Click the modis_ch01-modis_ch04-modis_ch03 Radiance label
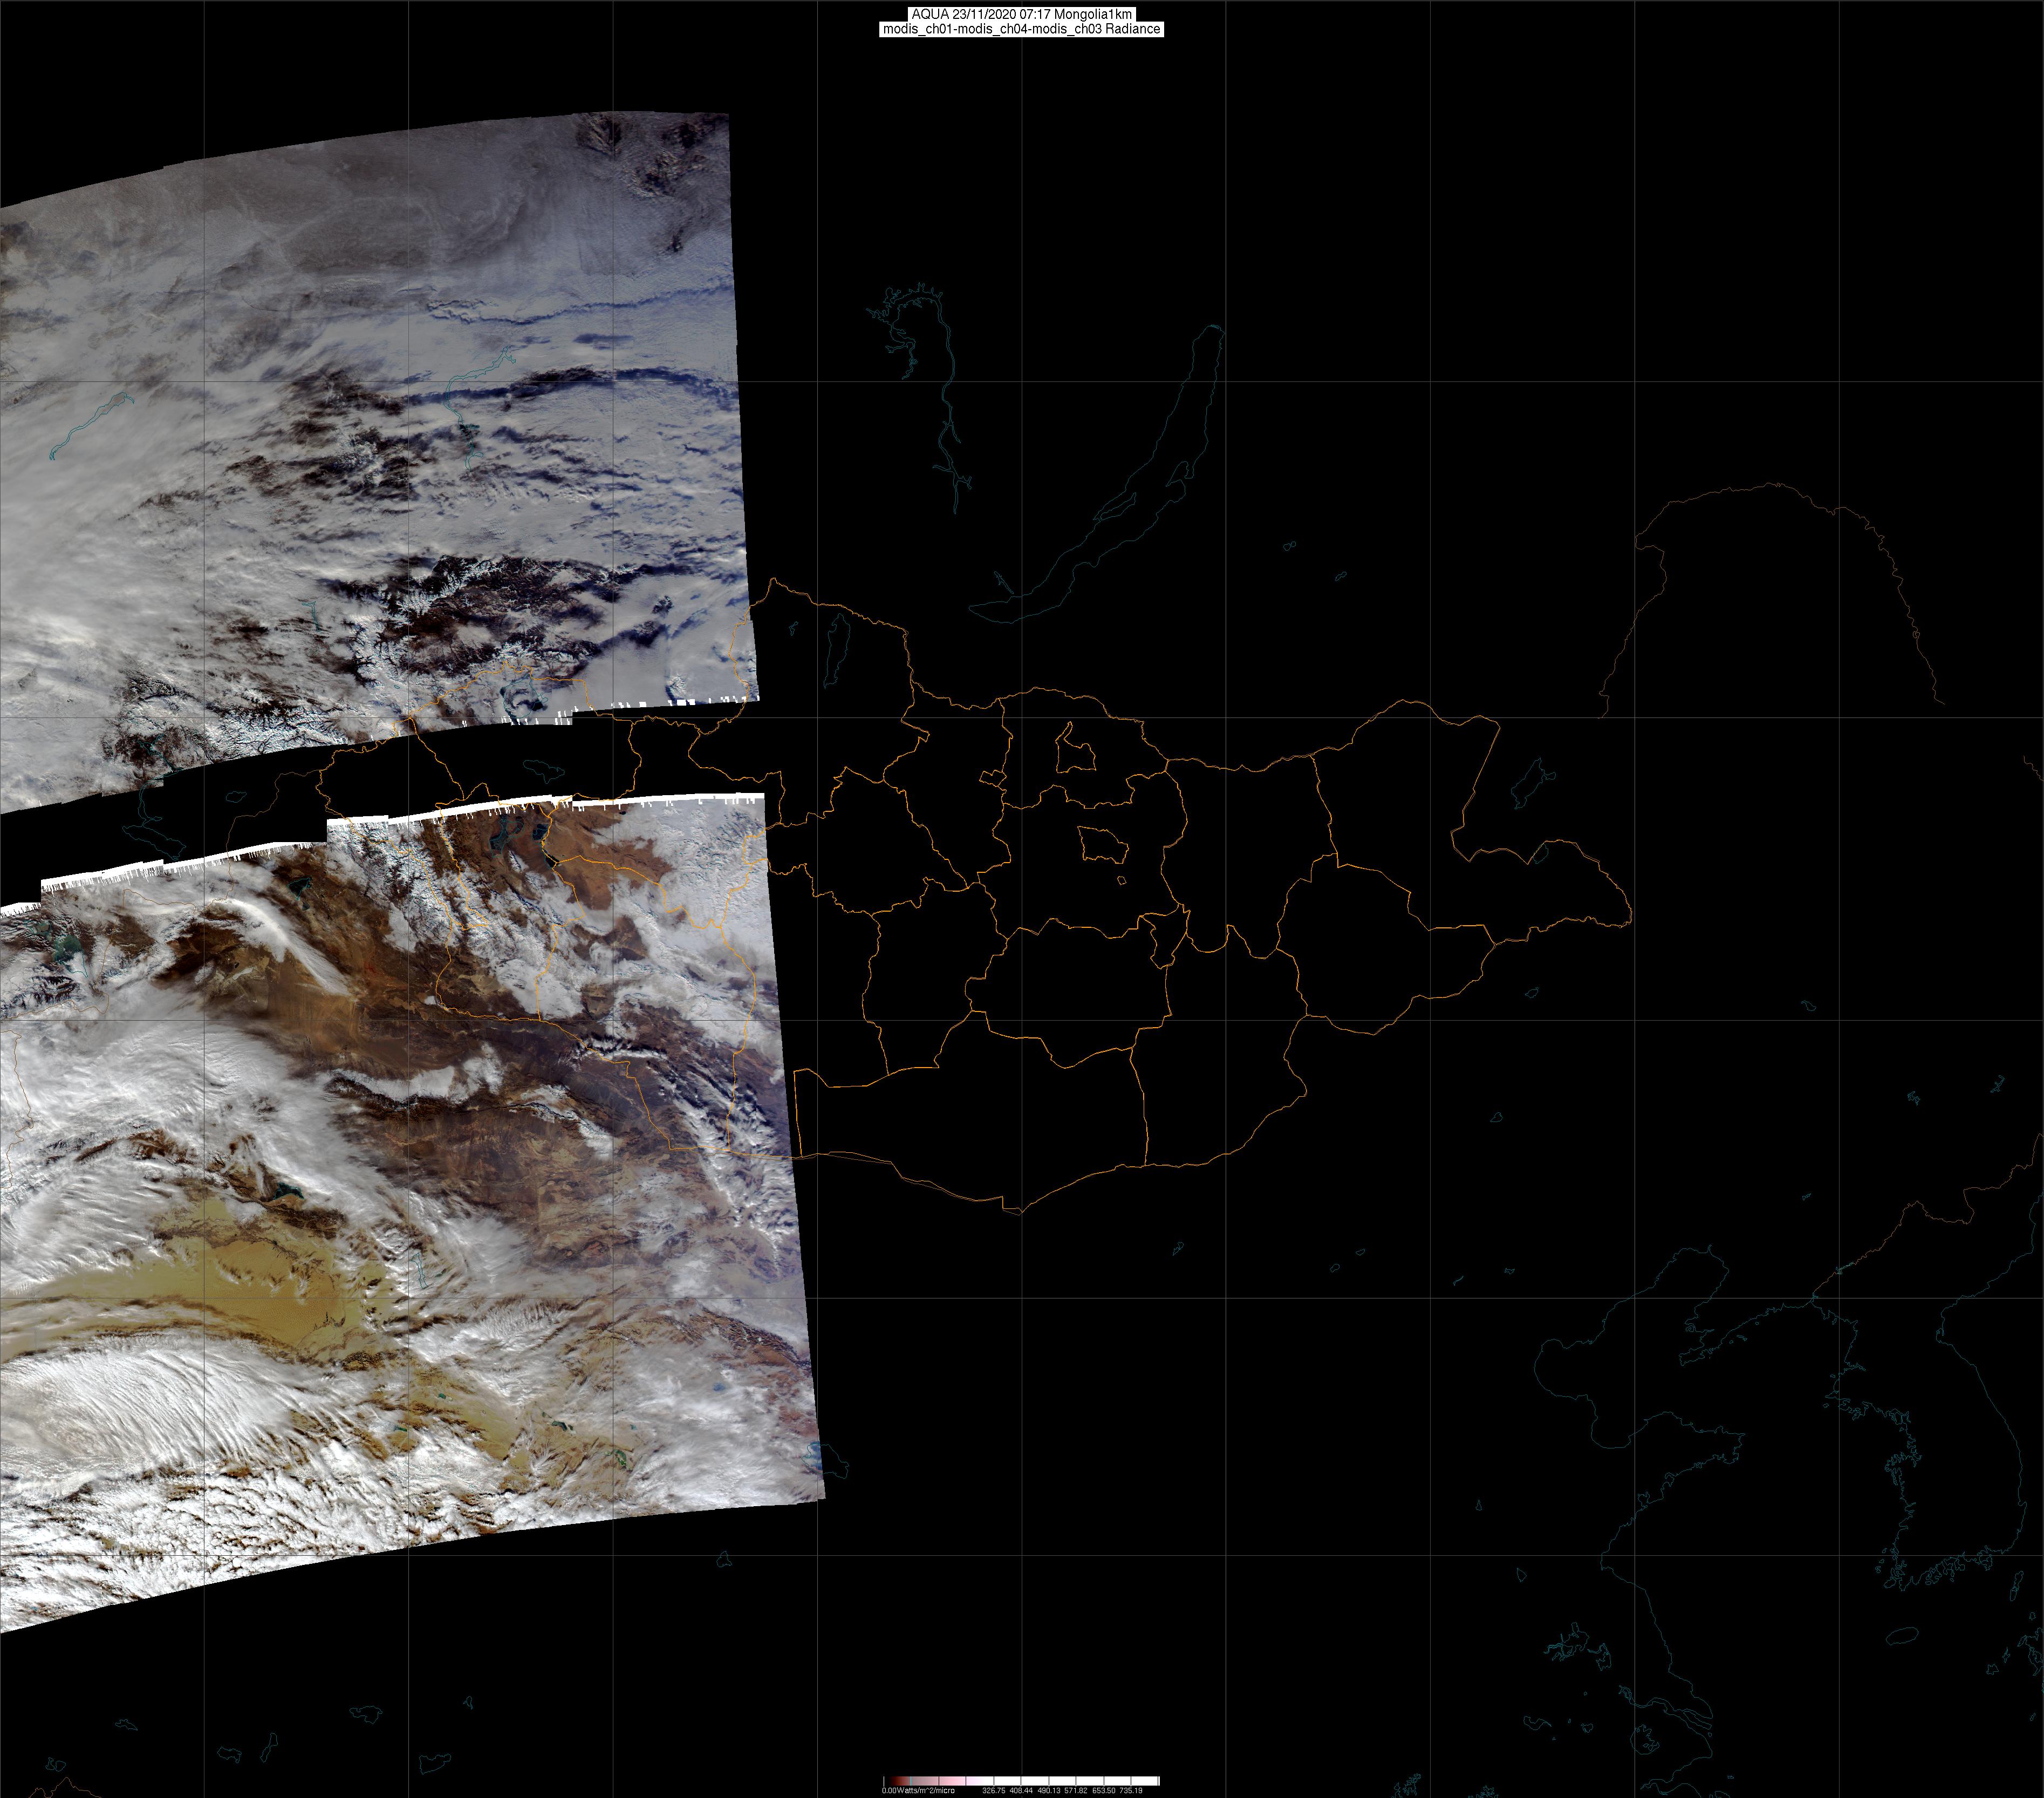The height and width of the screenshot is (1798, 2044). tap(1021, 29)
